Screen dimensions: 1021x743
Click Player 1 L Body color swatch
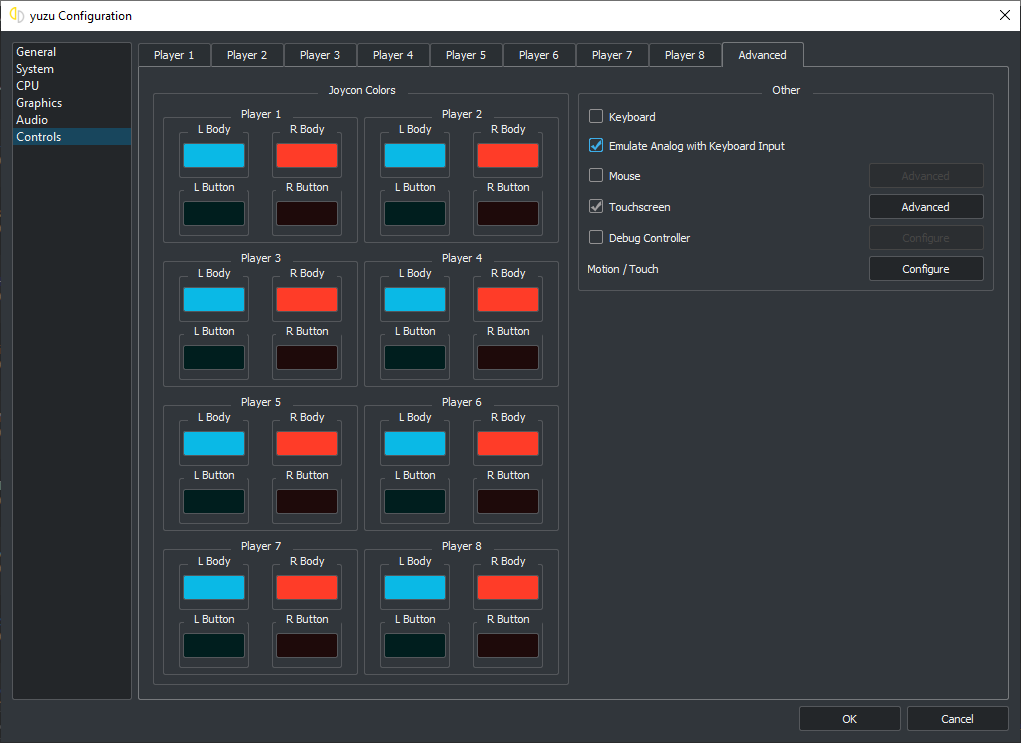(x=214, y=156)
